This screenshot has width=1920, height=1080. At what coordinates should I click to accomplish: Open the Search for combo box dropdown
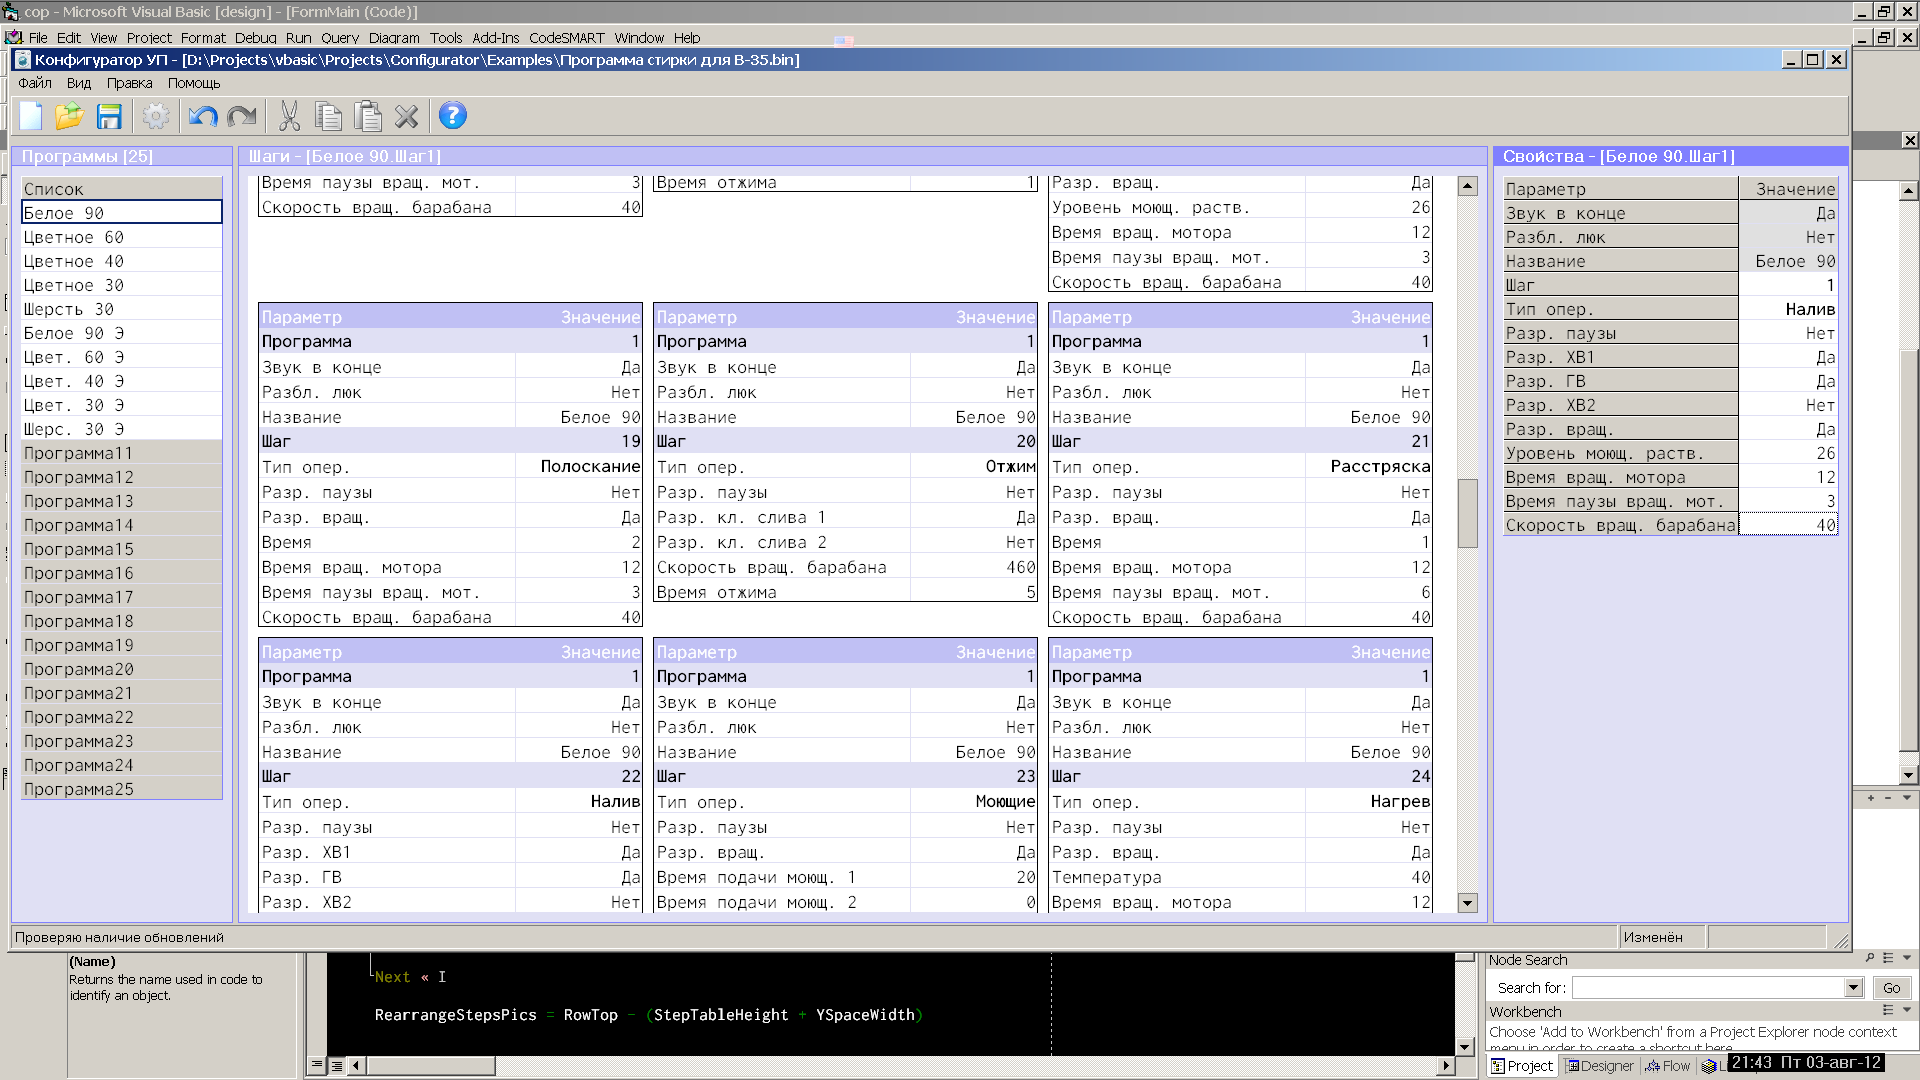pyautogui.click(x=1853, y=987)
